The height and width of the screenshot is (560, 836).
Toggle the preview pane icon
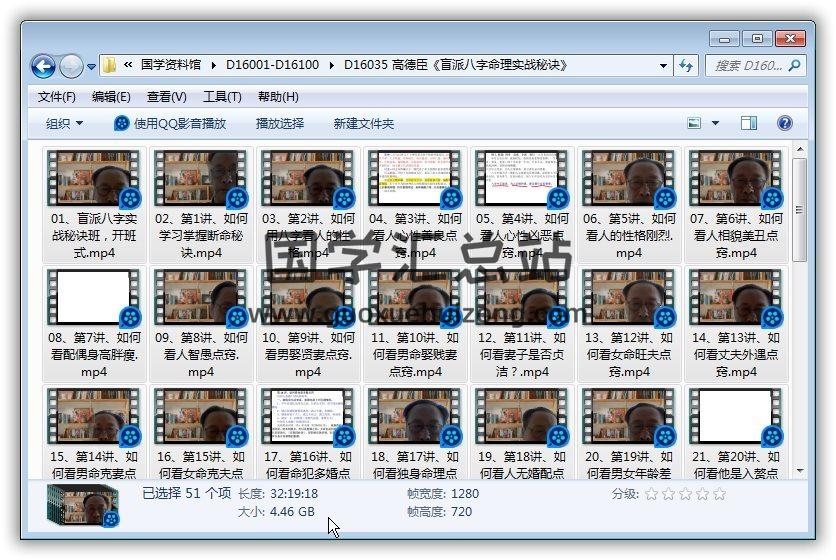(x=749, y=123)
